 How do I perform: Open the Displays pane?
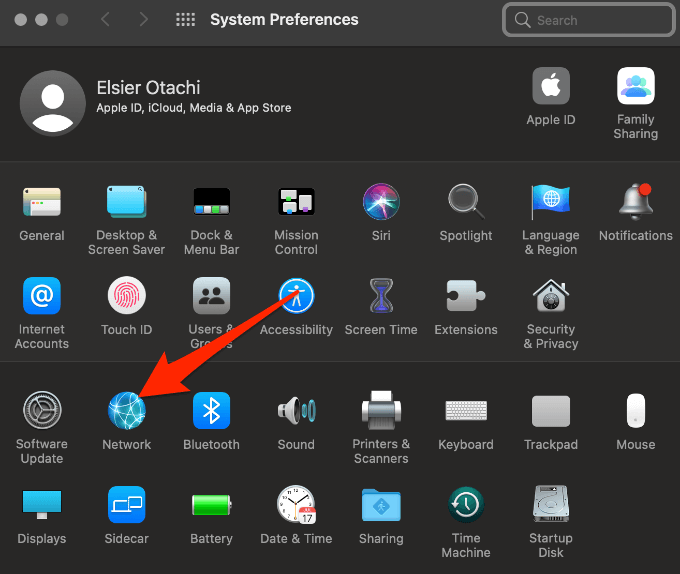[x=42, y=505]
